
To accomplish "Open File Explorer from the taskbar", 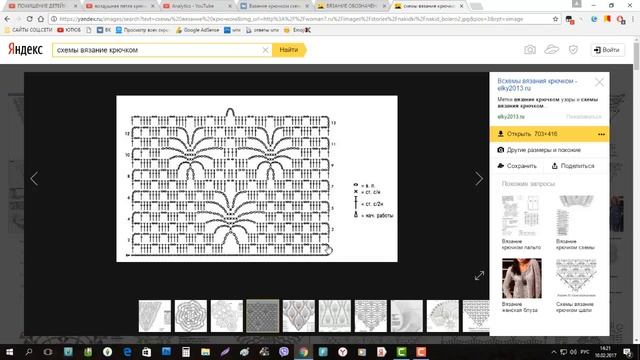I will click(205, 352).
